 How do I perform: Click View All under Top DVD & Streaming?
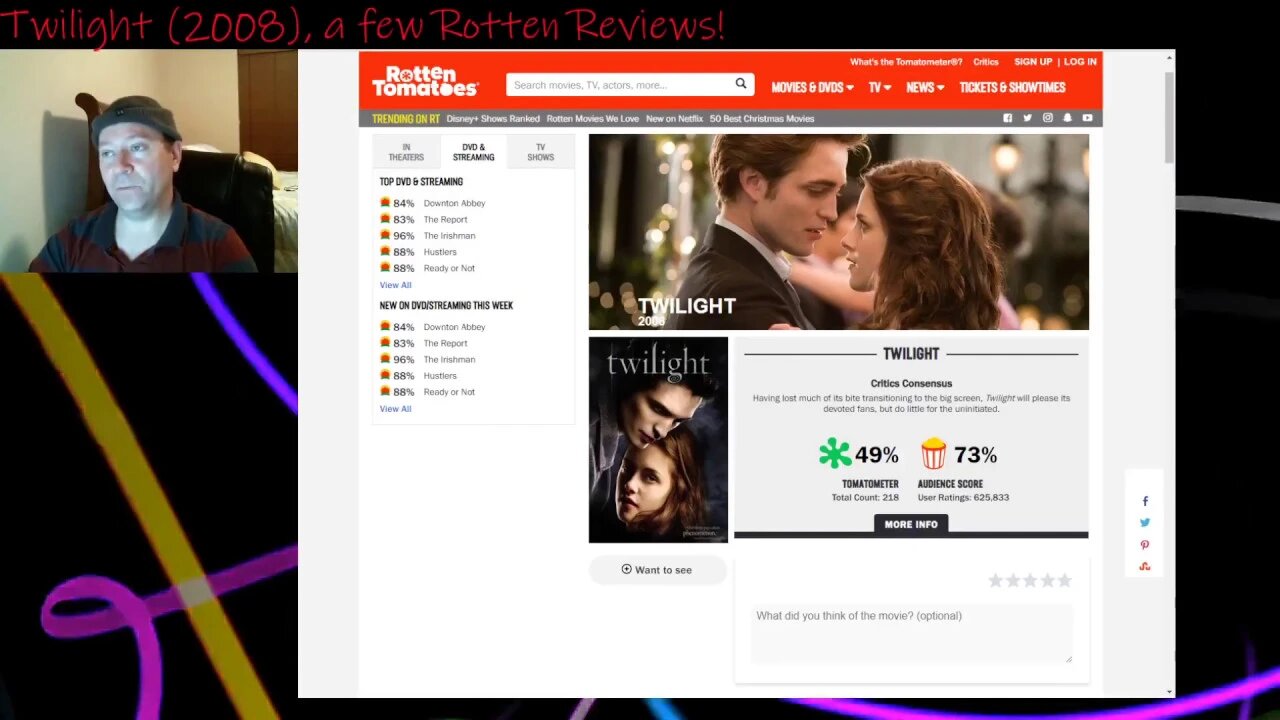(x=395, y=285)
